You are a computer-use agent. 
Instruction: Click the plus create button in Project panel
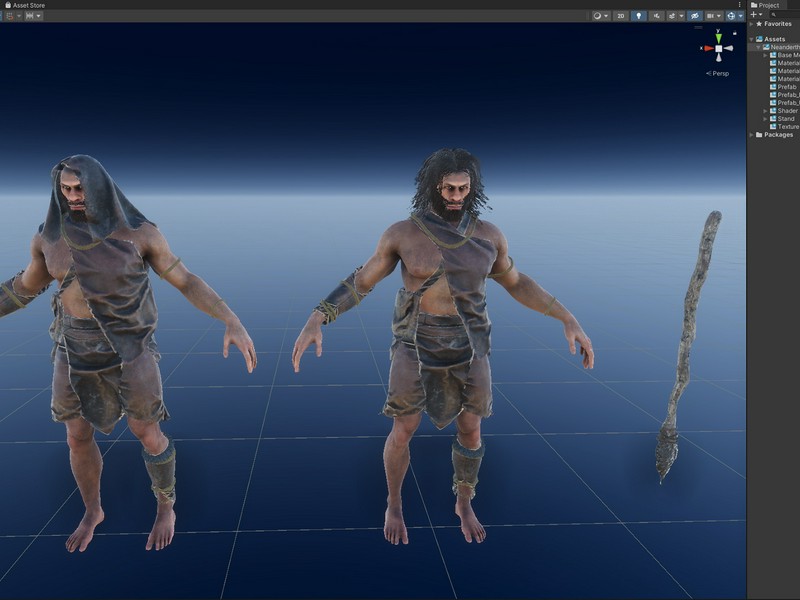(754, 14)
